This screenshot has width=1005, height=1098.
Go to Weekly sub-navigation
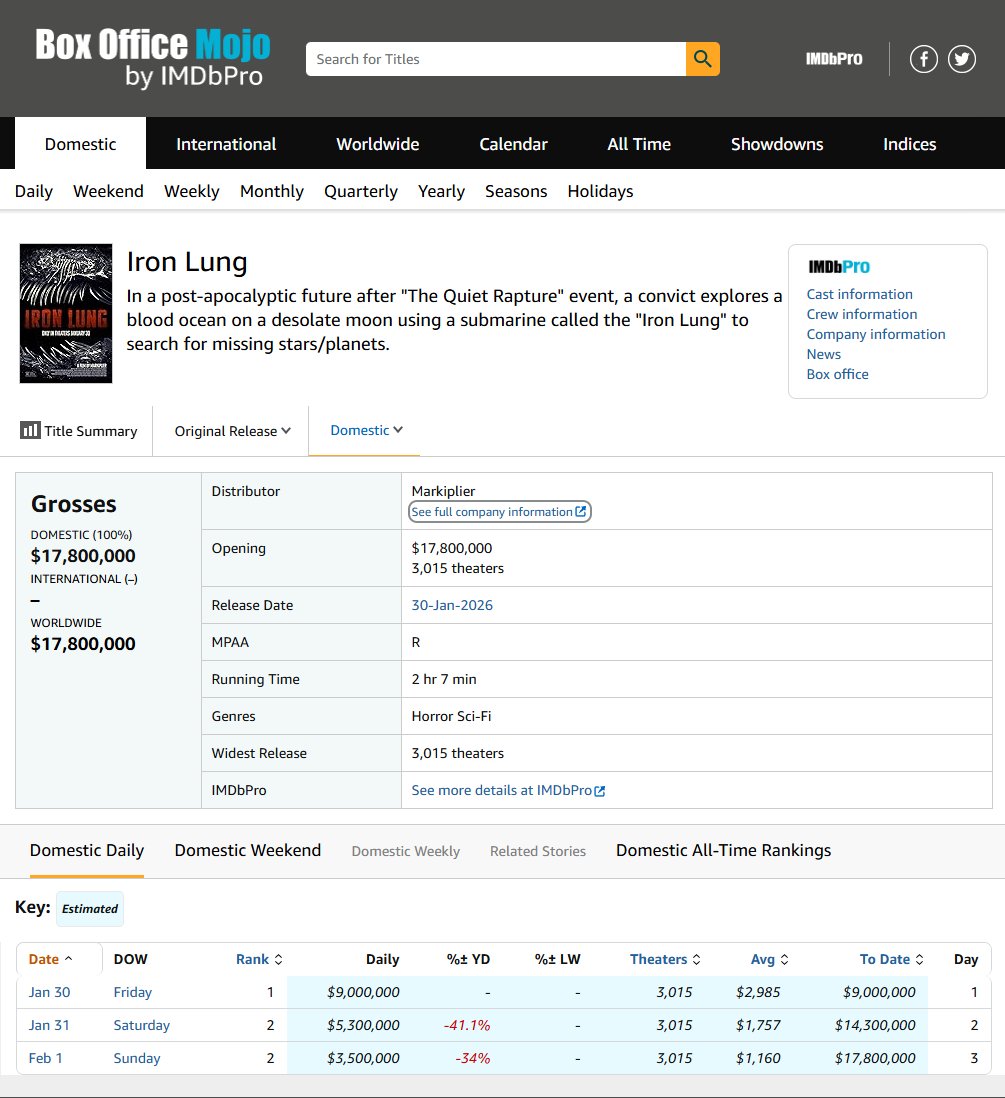191,191
